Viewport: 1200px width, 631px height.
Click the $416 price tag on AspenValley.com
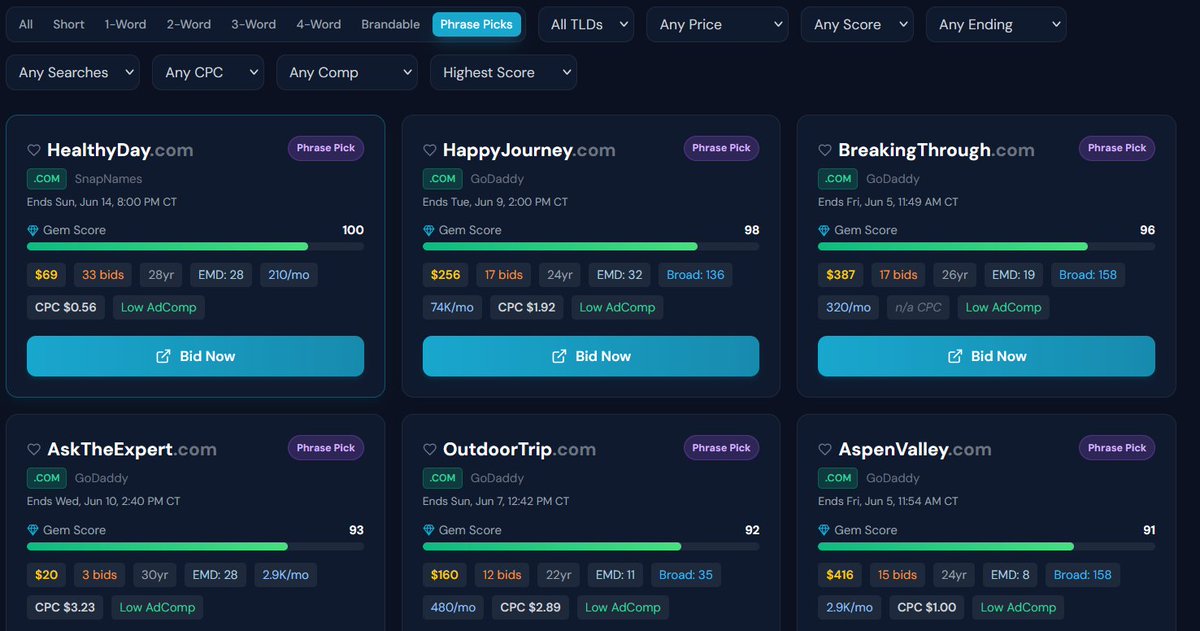pyautogui.click(x=841, y=575)
